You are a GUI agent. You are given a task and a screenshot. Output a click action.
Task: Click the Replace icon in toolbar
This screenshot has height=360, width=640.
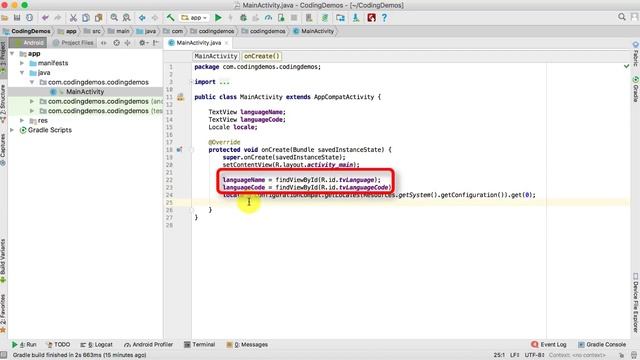(x=127, y=18)
